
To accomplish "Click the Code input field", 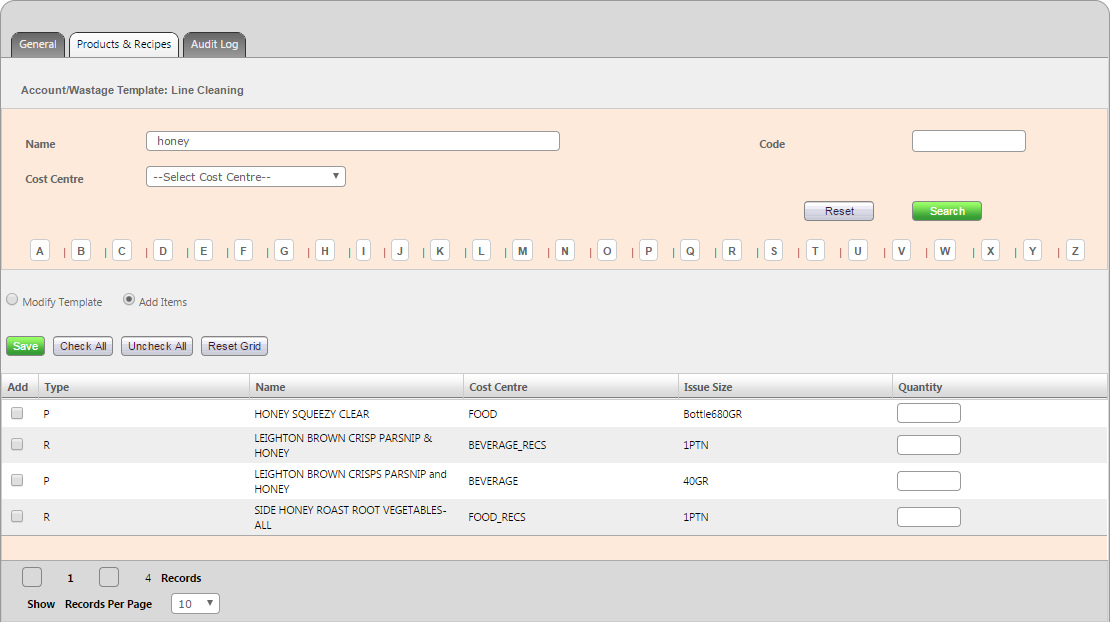I will click(968, 141).
